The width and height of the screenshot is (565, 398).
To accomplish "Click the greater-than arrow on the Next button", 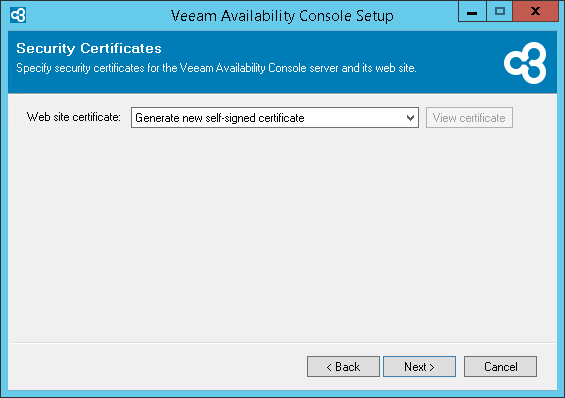I will (x=432, y=367).
